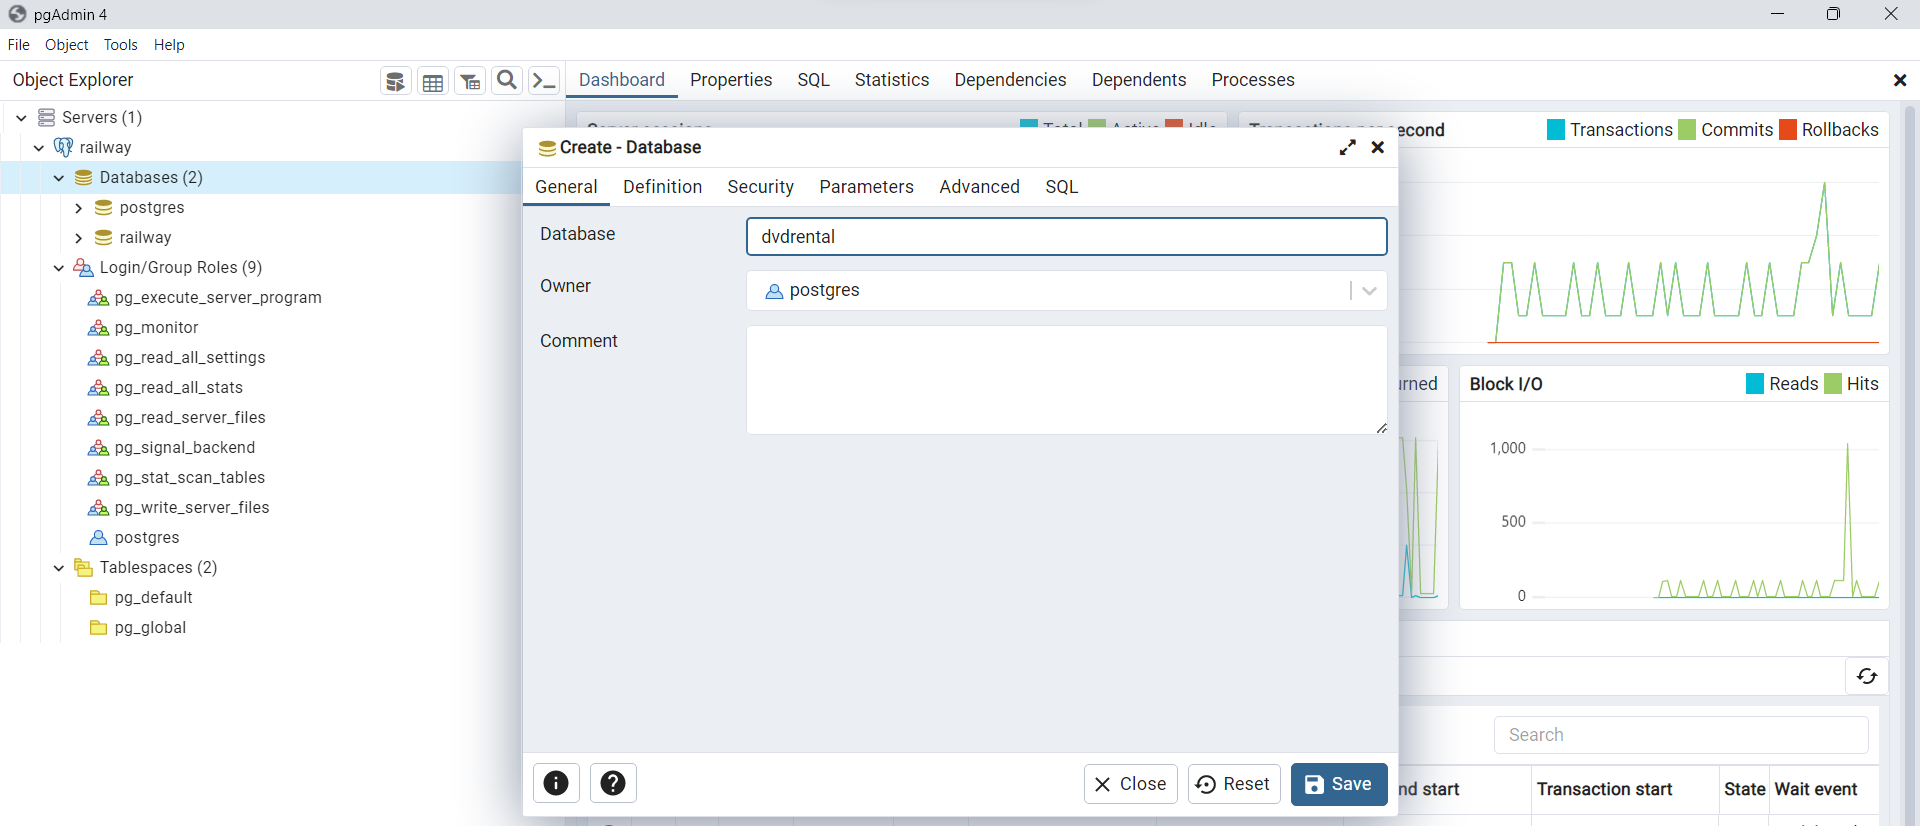This screenshot has width=1920, height=826.
Task: Maximize the Create Database dialog
Action: click(1348, 147)
